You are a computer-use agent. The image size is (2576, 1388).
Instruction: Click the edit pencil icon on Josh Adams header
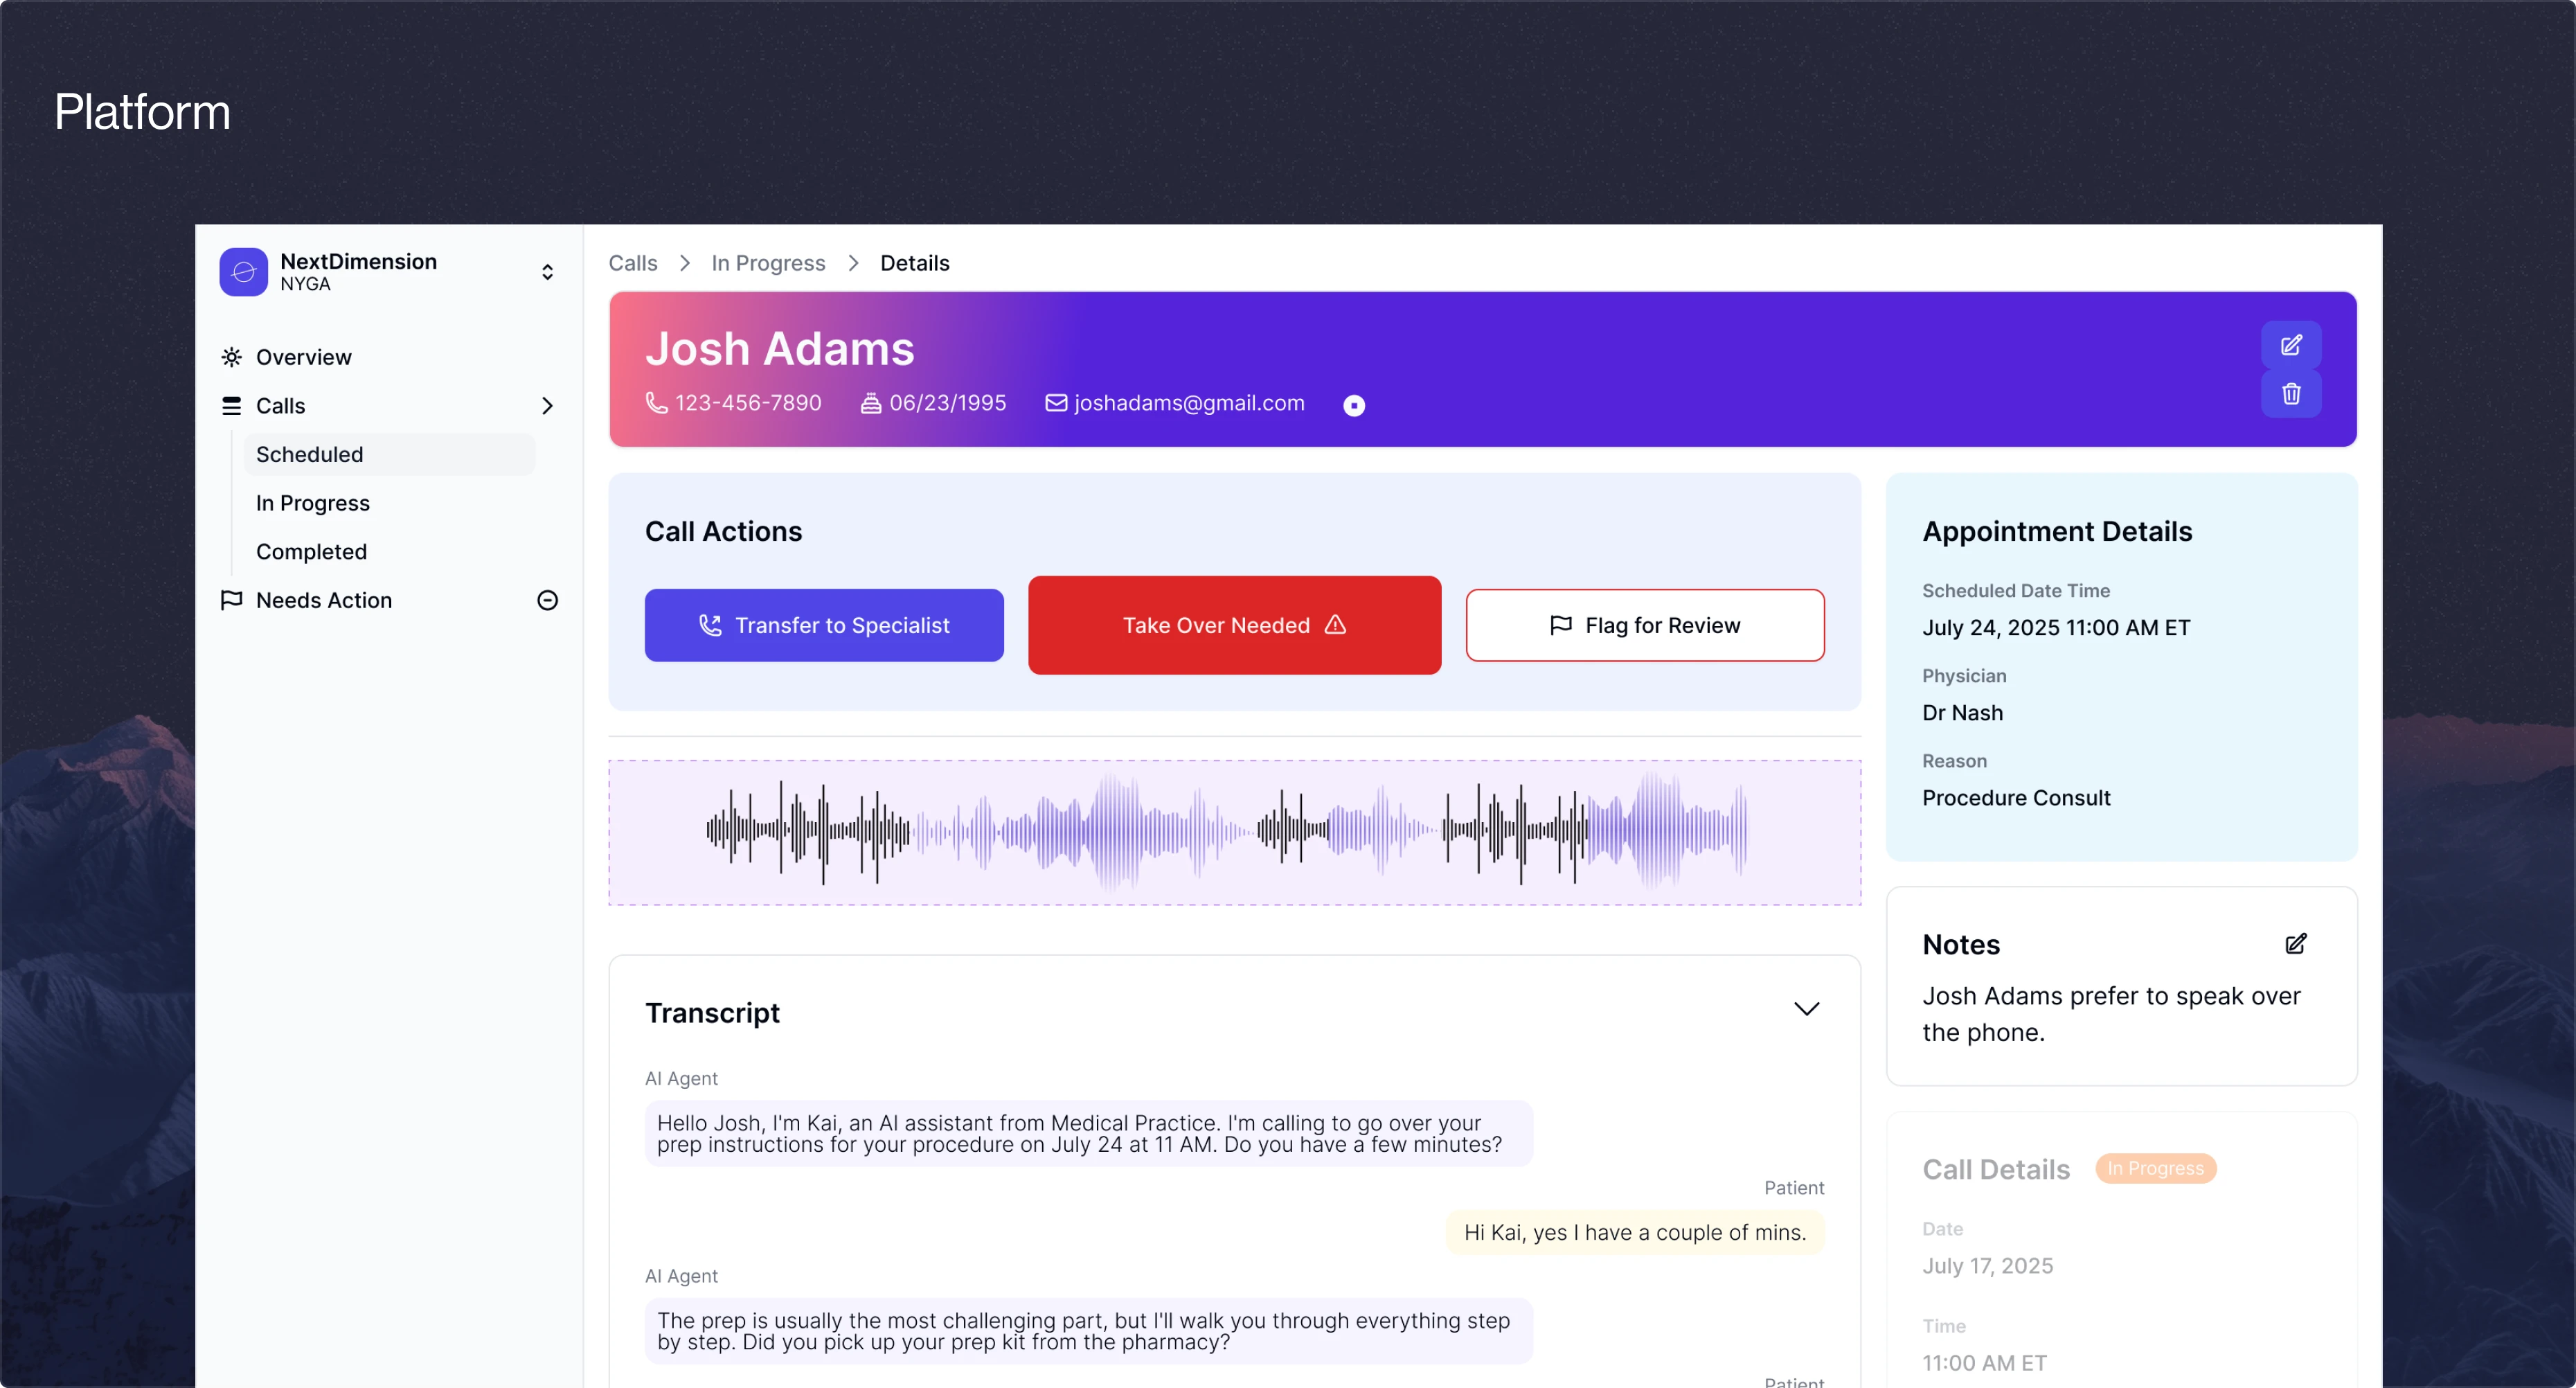click(2292, 345)
